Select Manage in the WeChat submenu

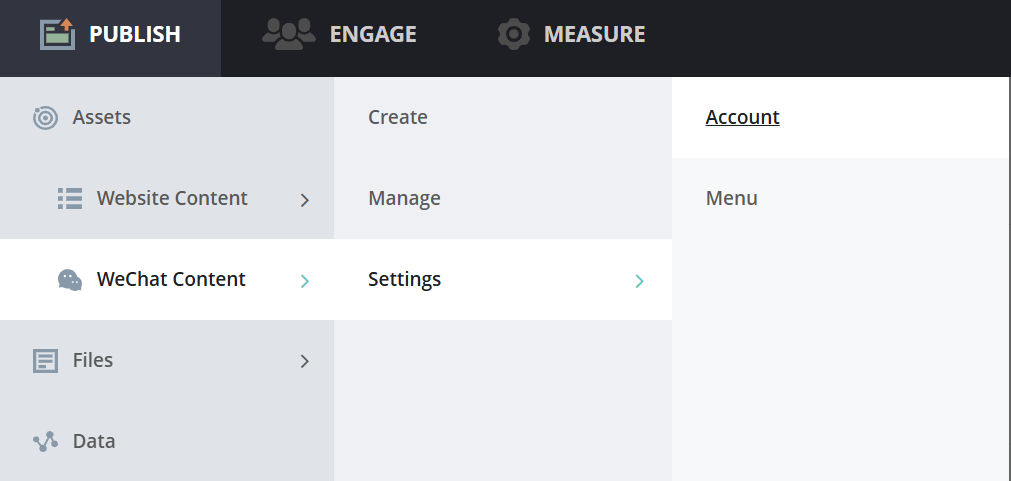pyautogui.click(x=404, y=198)
